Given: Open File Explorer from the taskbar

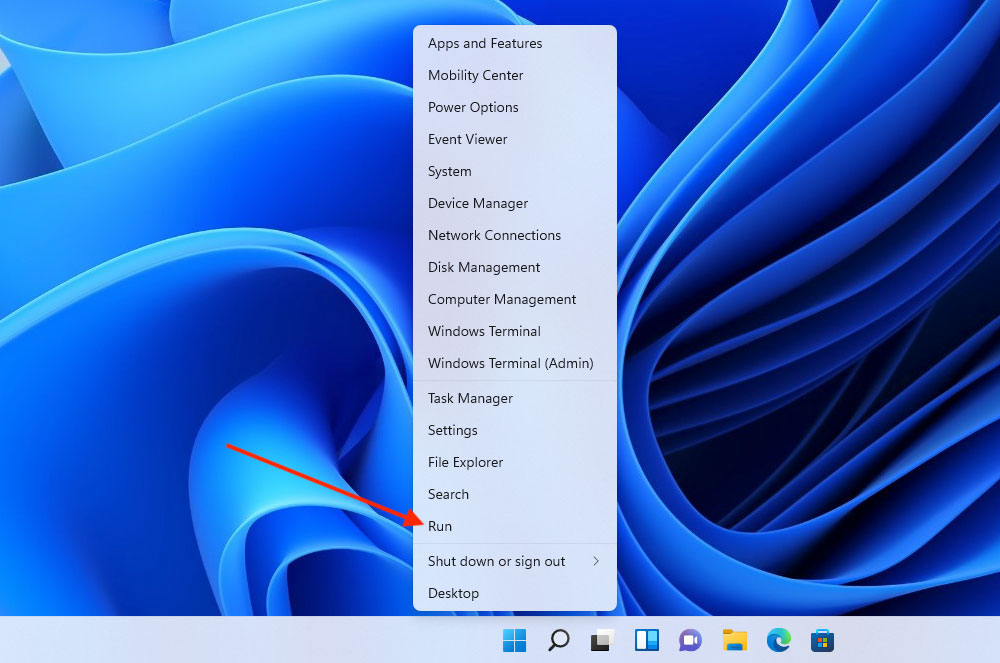Looking at the screenshot, I should point(735,640).
